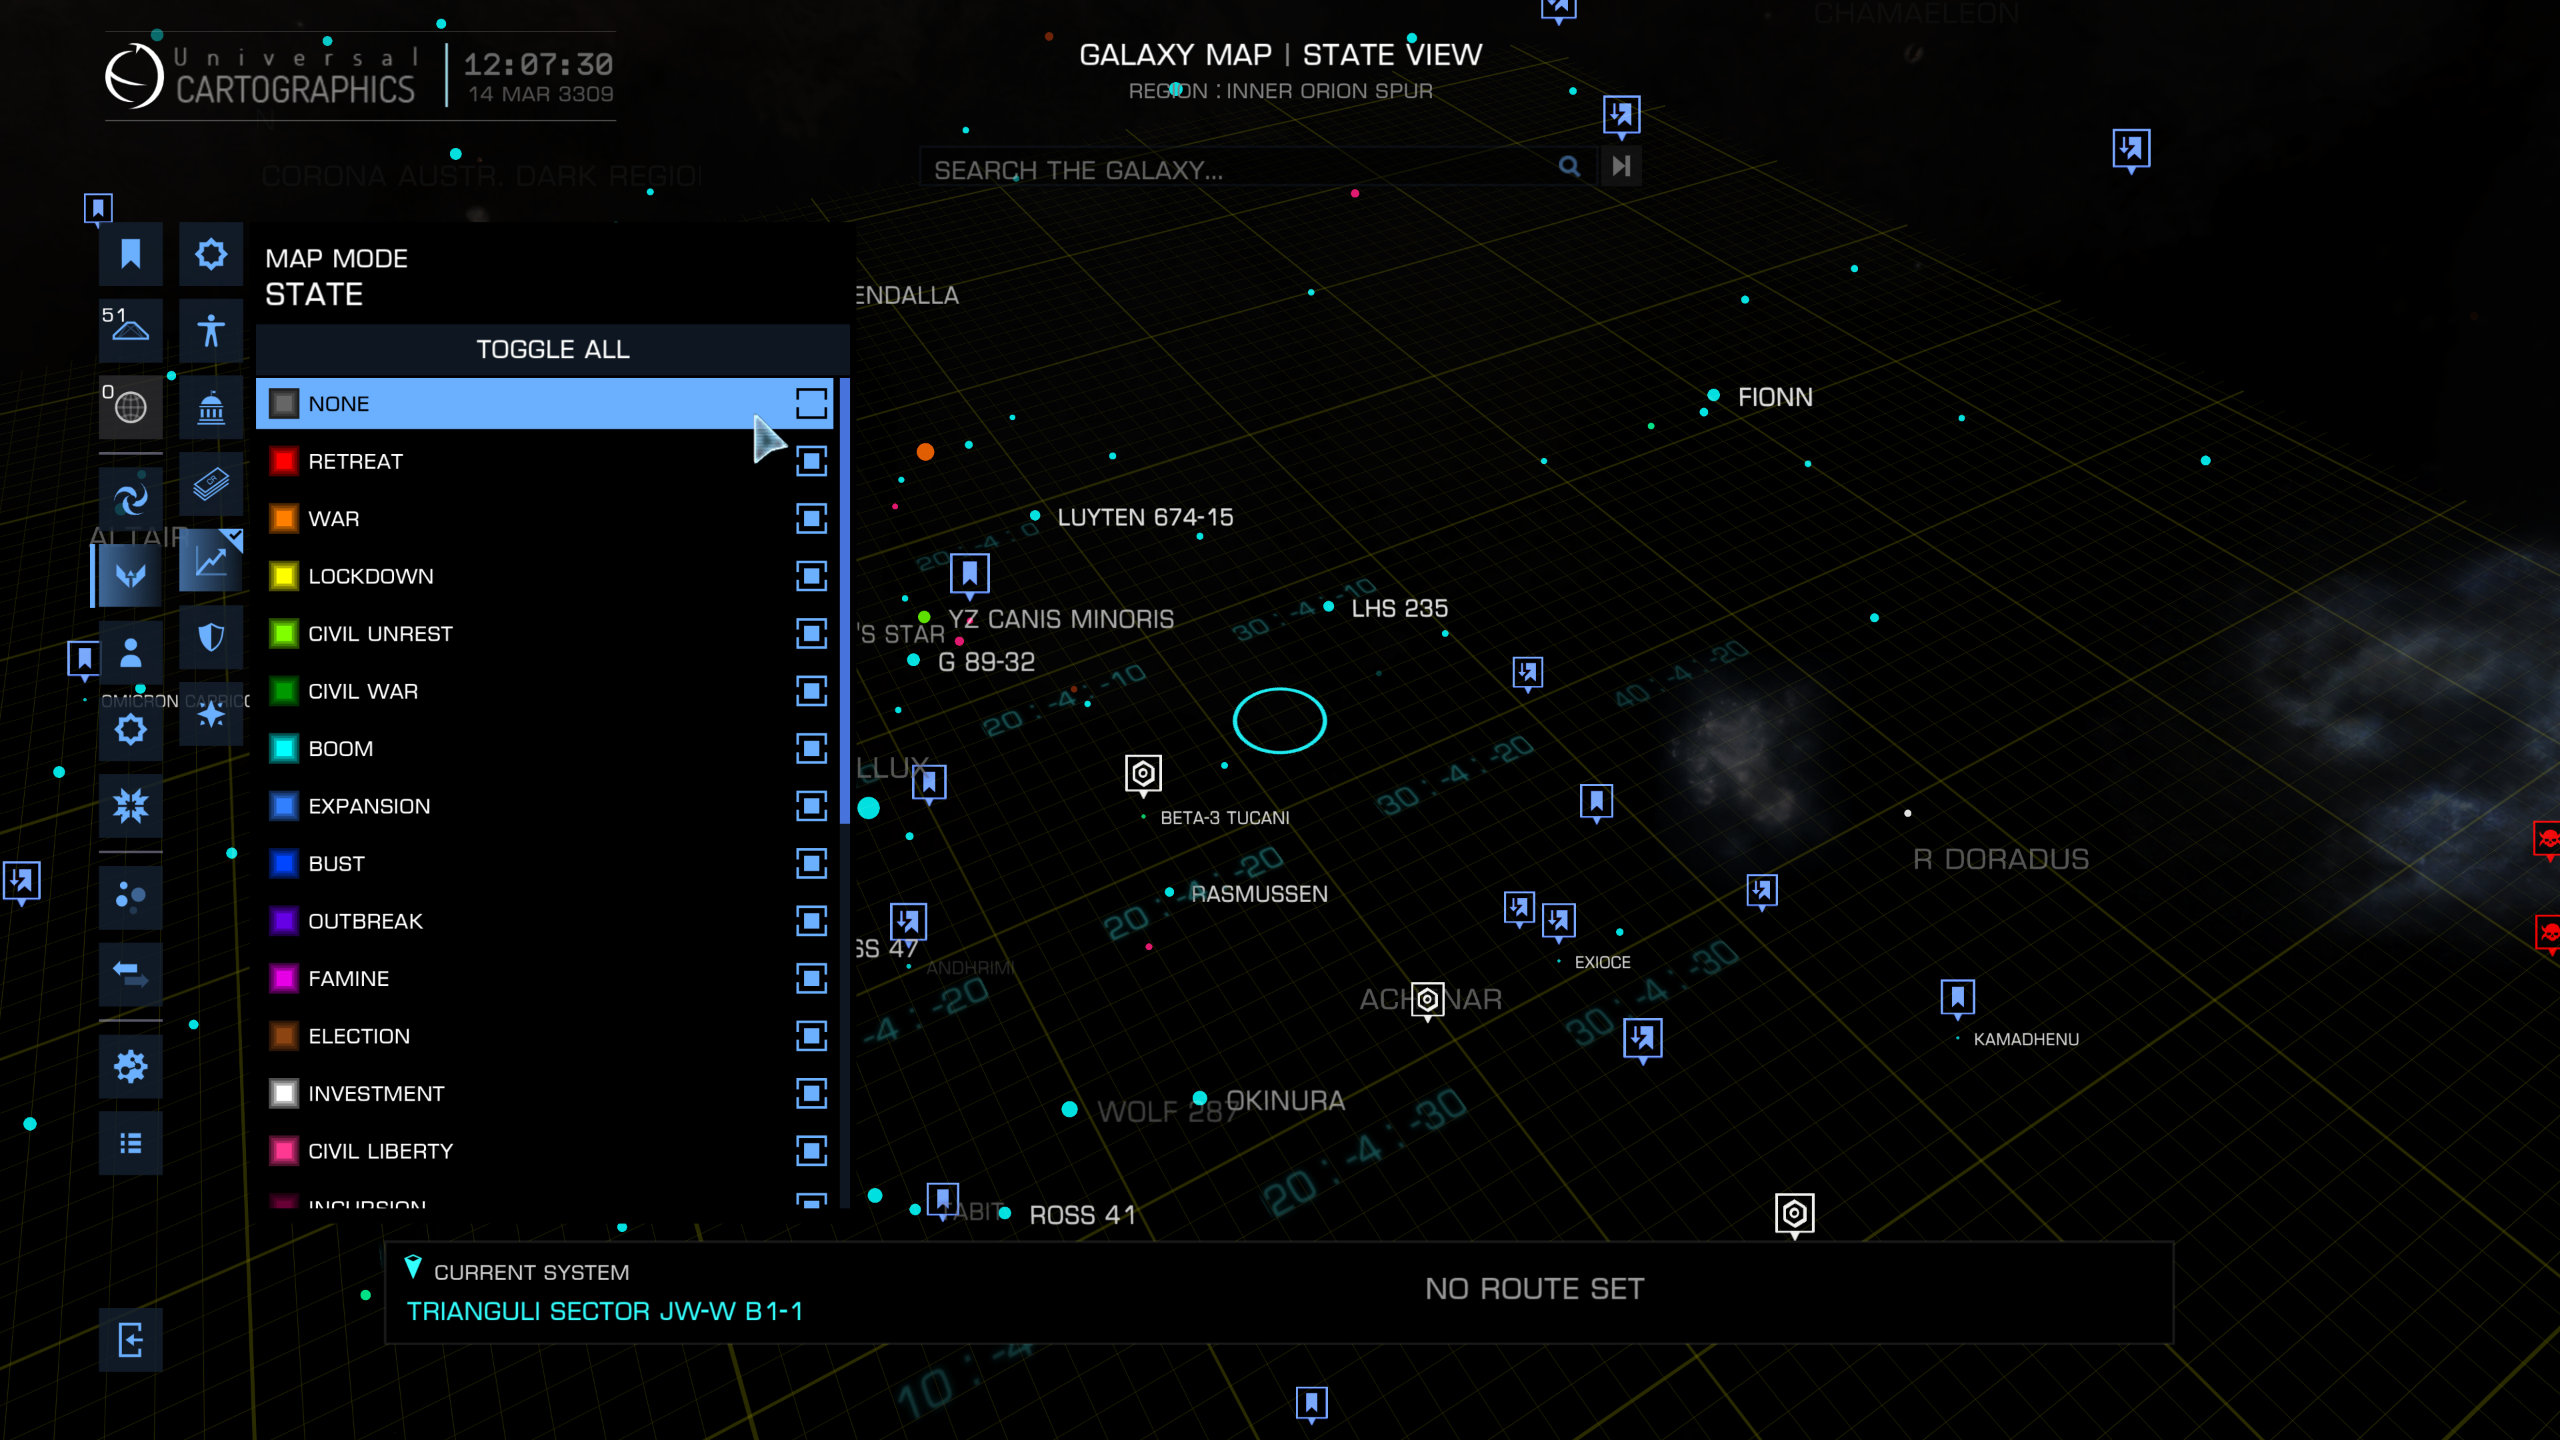Select the LHS 235 system label
2560x1440 pixels.
pyautogui.click(x=1399, y=608)
